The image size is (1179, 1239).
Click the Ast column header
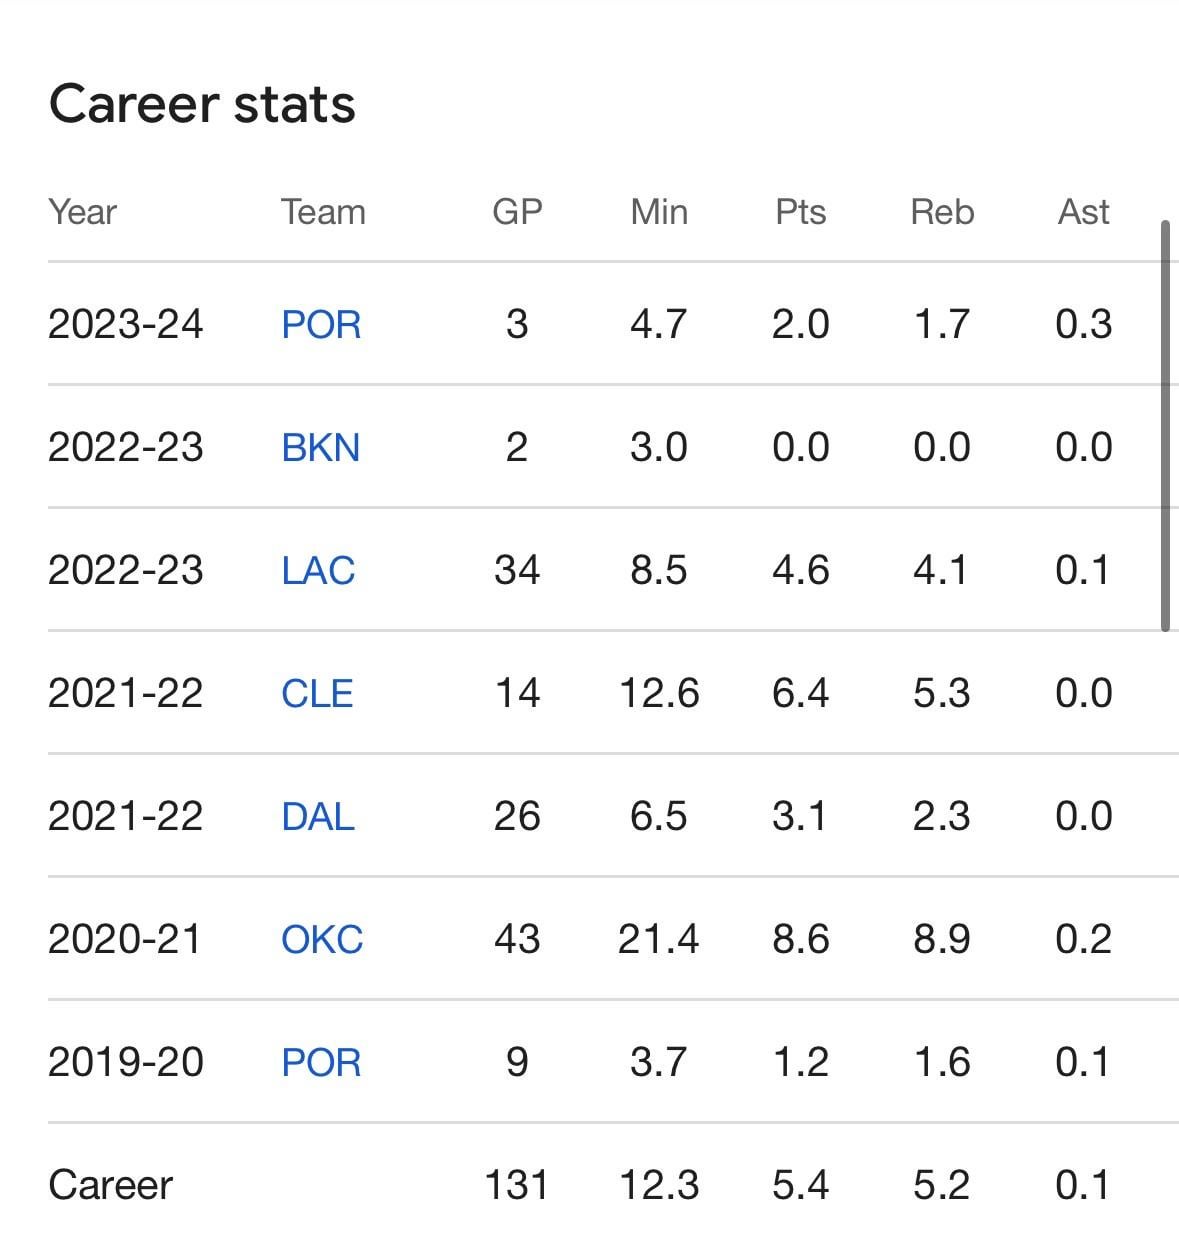pyautogui.click(x=1084, y=212)
